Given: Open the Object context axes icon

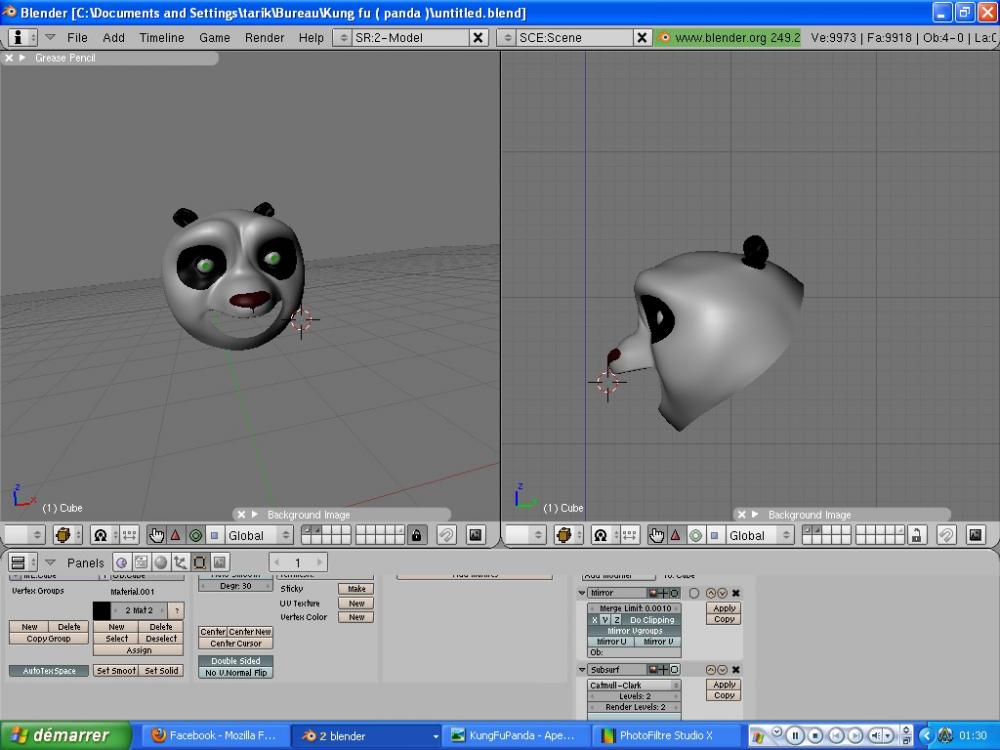Looking at the screenshot, I should tap(180, 562).
